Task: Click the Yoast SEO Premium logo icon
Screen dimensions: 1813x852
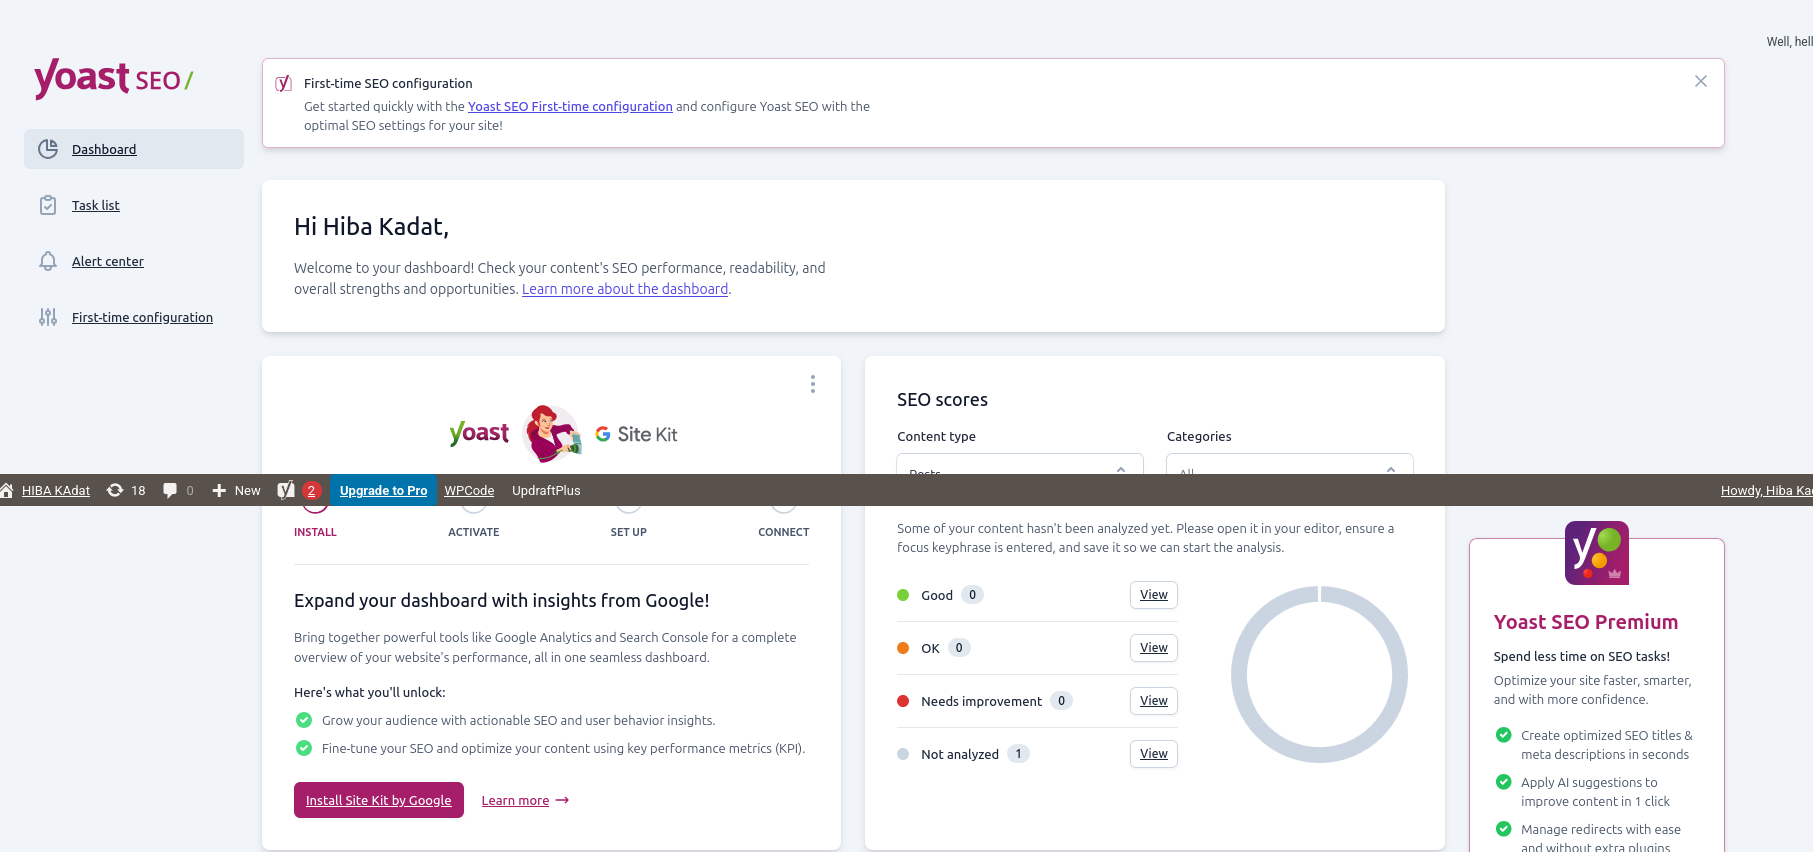Action: [1597, 553]
